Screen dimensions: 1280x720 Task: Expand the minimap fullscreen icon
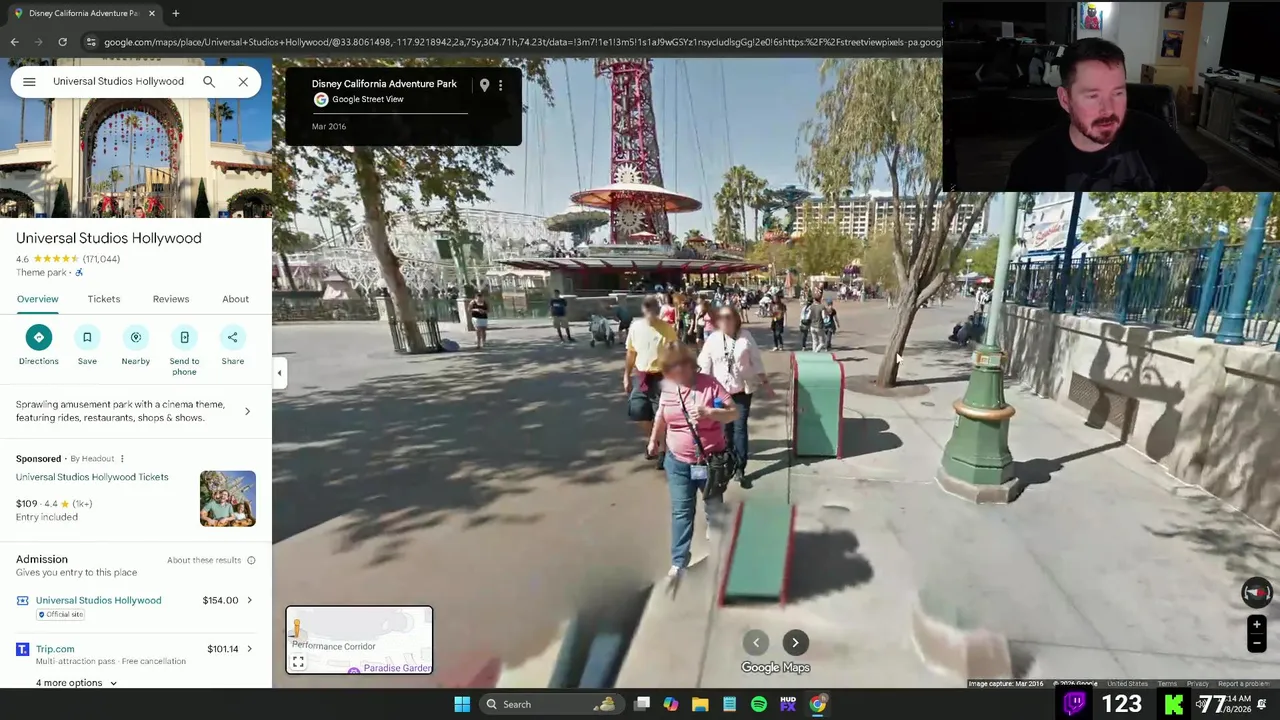[298, 662]
